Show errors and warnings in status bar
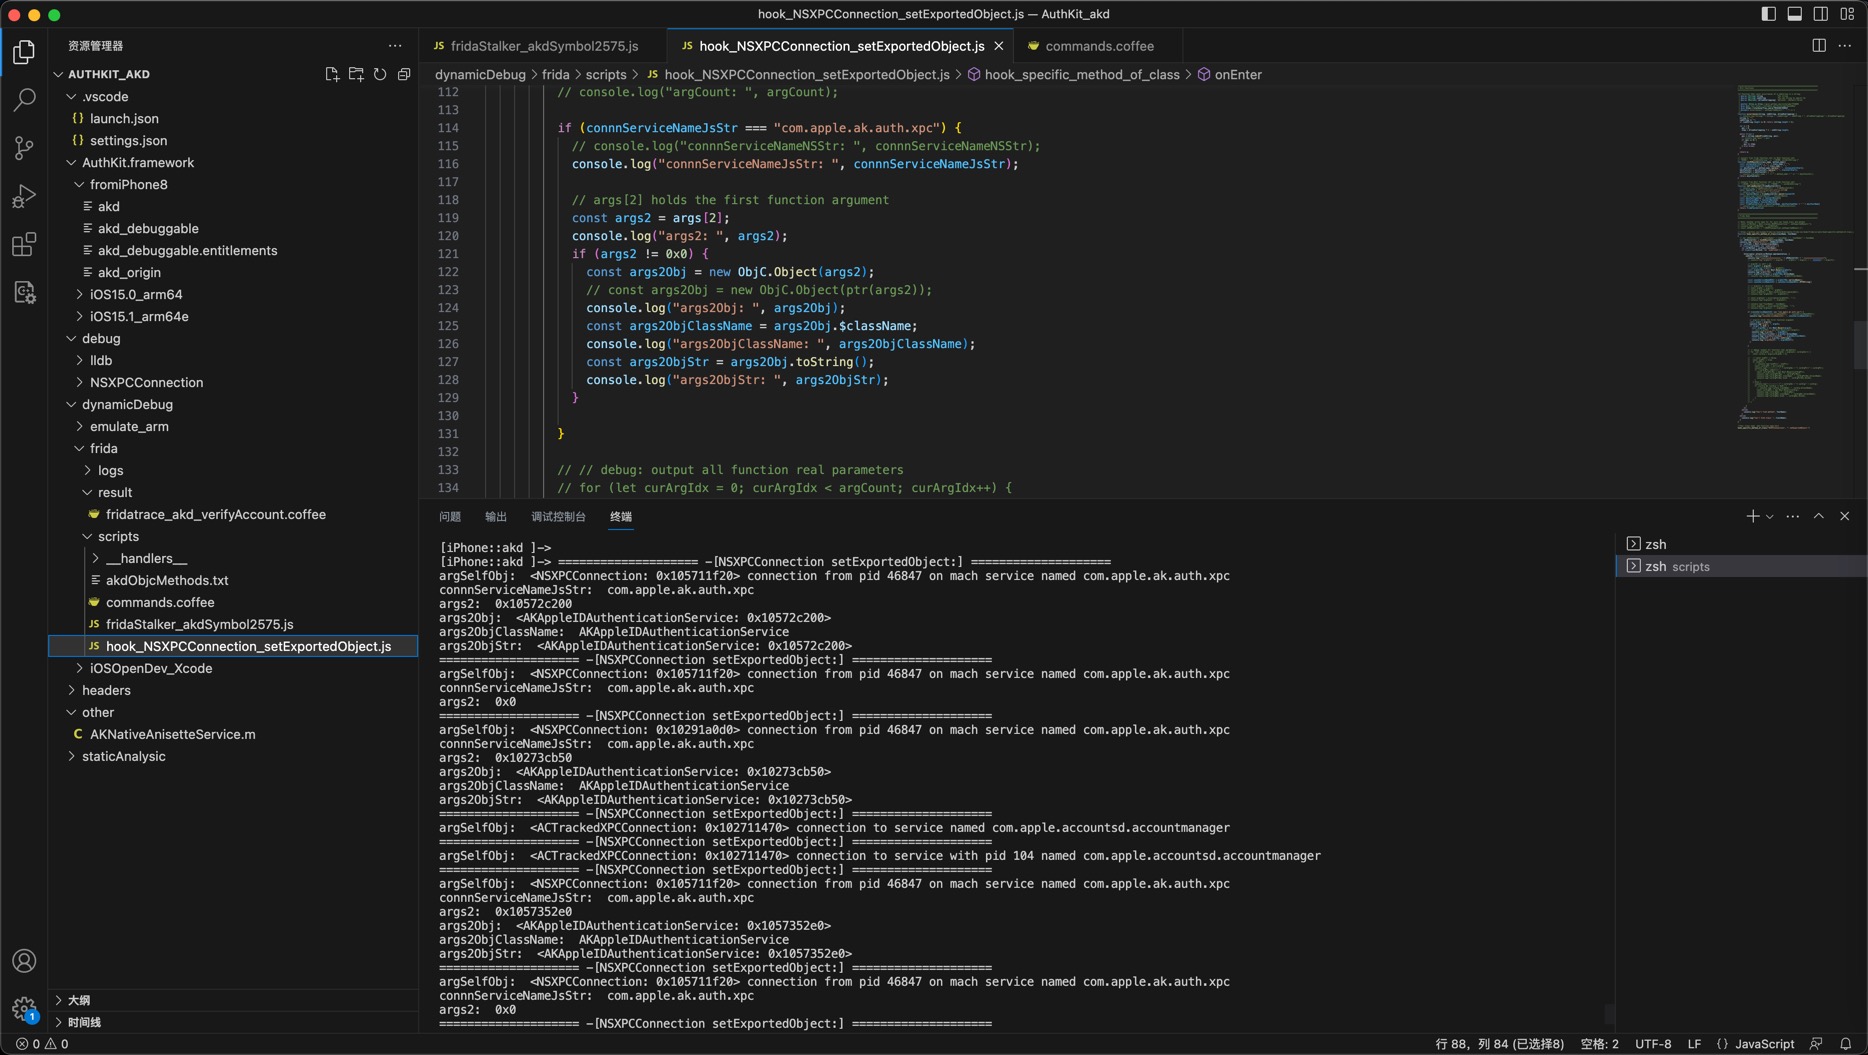Screen dimensions: 1868x1055 (x=42, y=1044)
